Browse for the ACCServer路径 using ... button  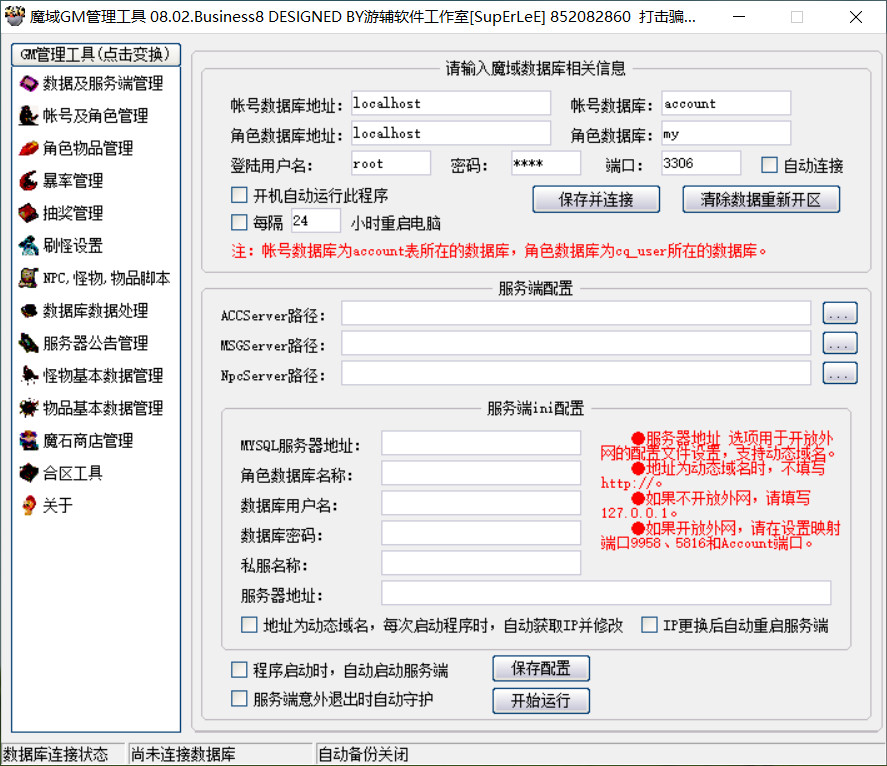pos(840,315)
